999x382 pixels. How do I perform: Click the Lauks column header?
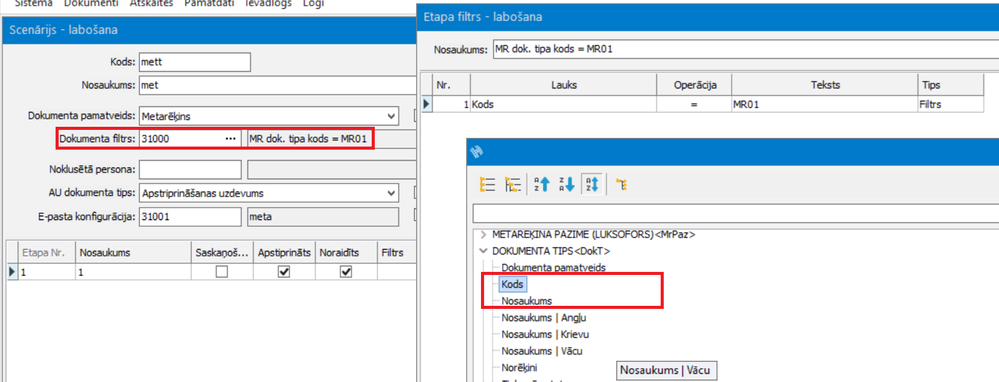coord(563,85)
